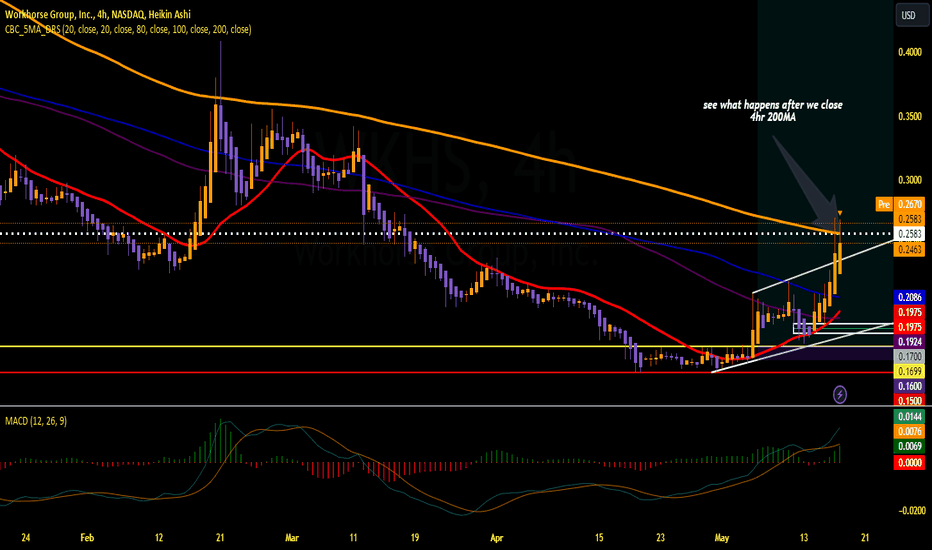The width and height of the screenshot is (932, 550).
Task: Click the Feb date axis label
Action: (87, 538)
